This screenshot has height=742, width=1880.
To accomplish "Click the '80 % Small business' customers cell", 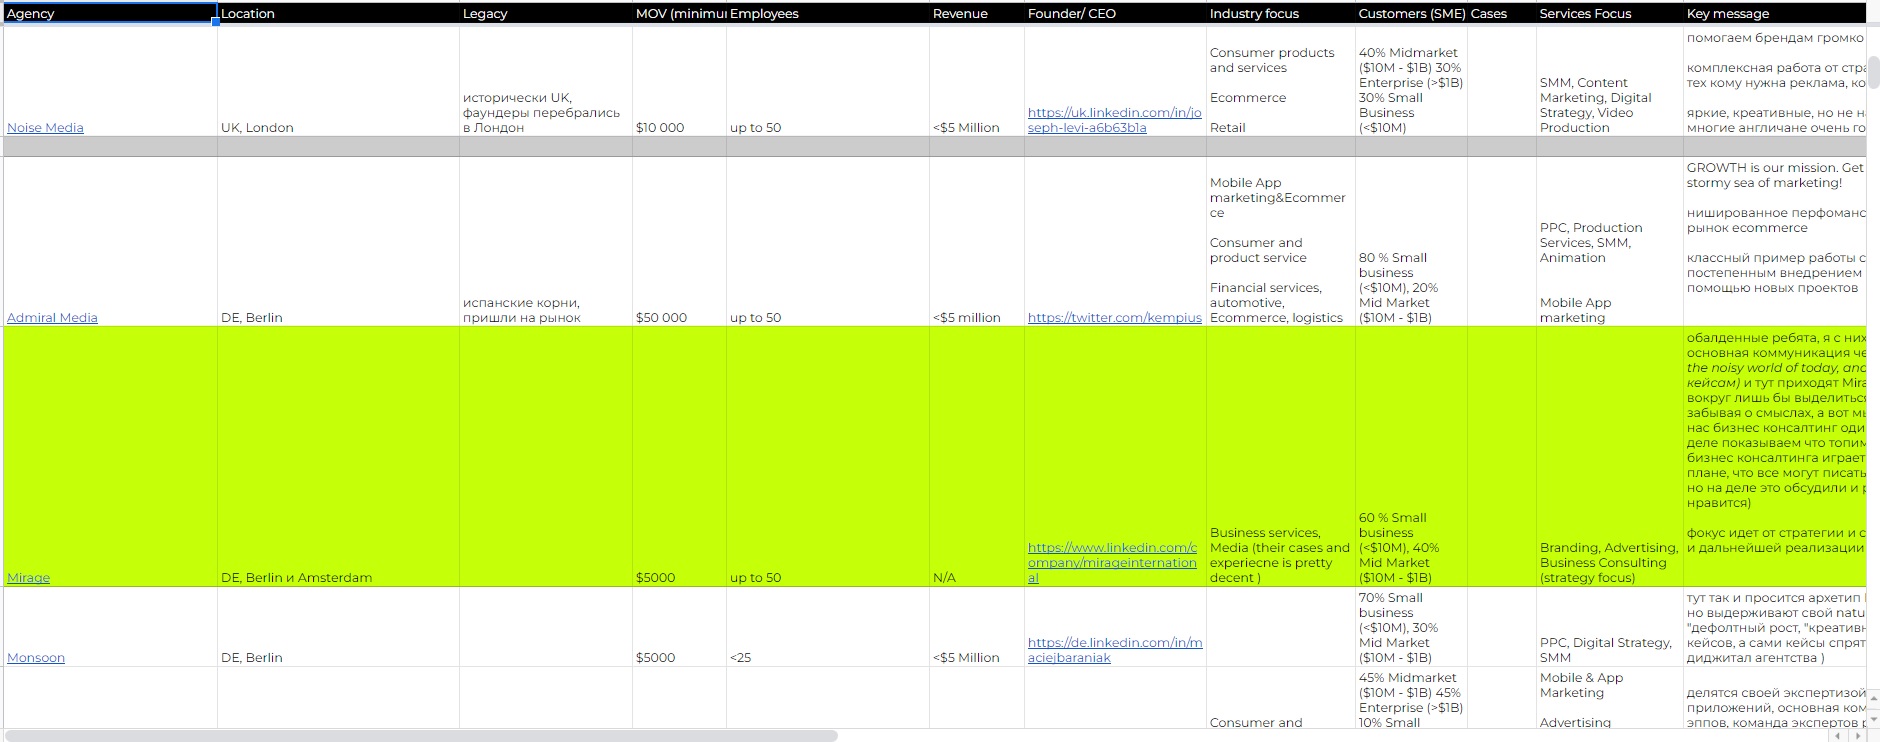I will [1412, 242].
